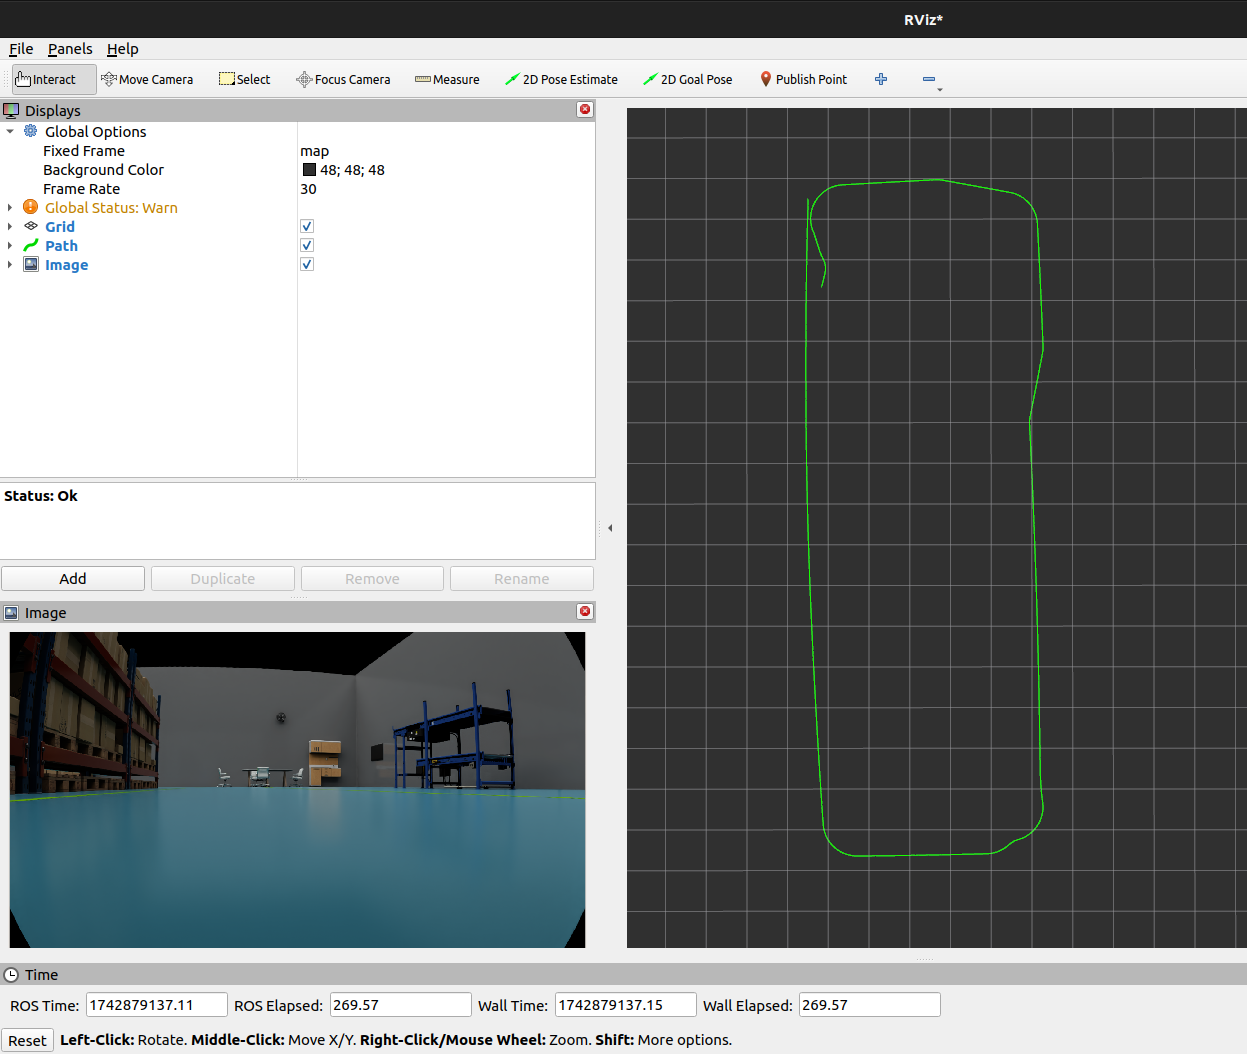Viewport: 1247px width, 1054px height.
Task: Open the Panels menu
Action: pos(70,49)
